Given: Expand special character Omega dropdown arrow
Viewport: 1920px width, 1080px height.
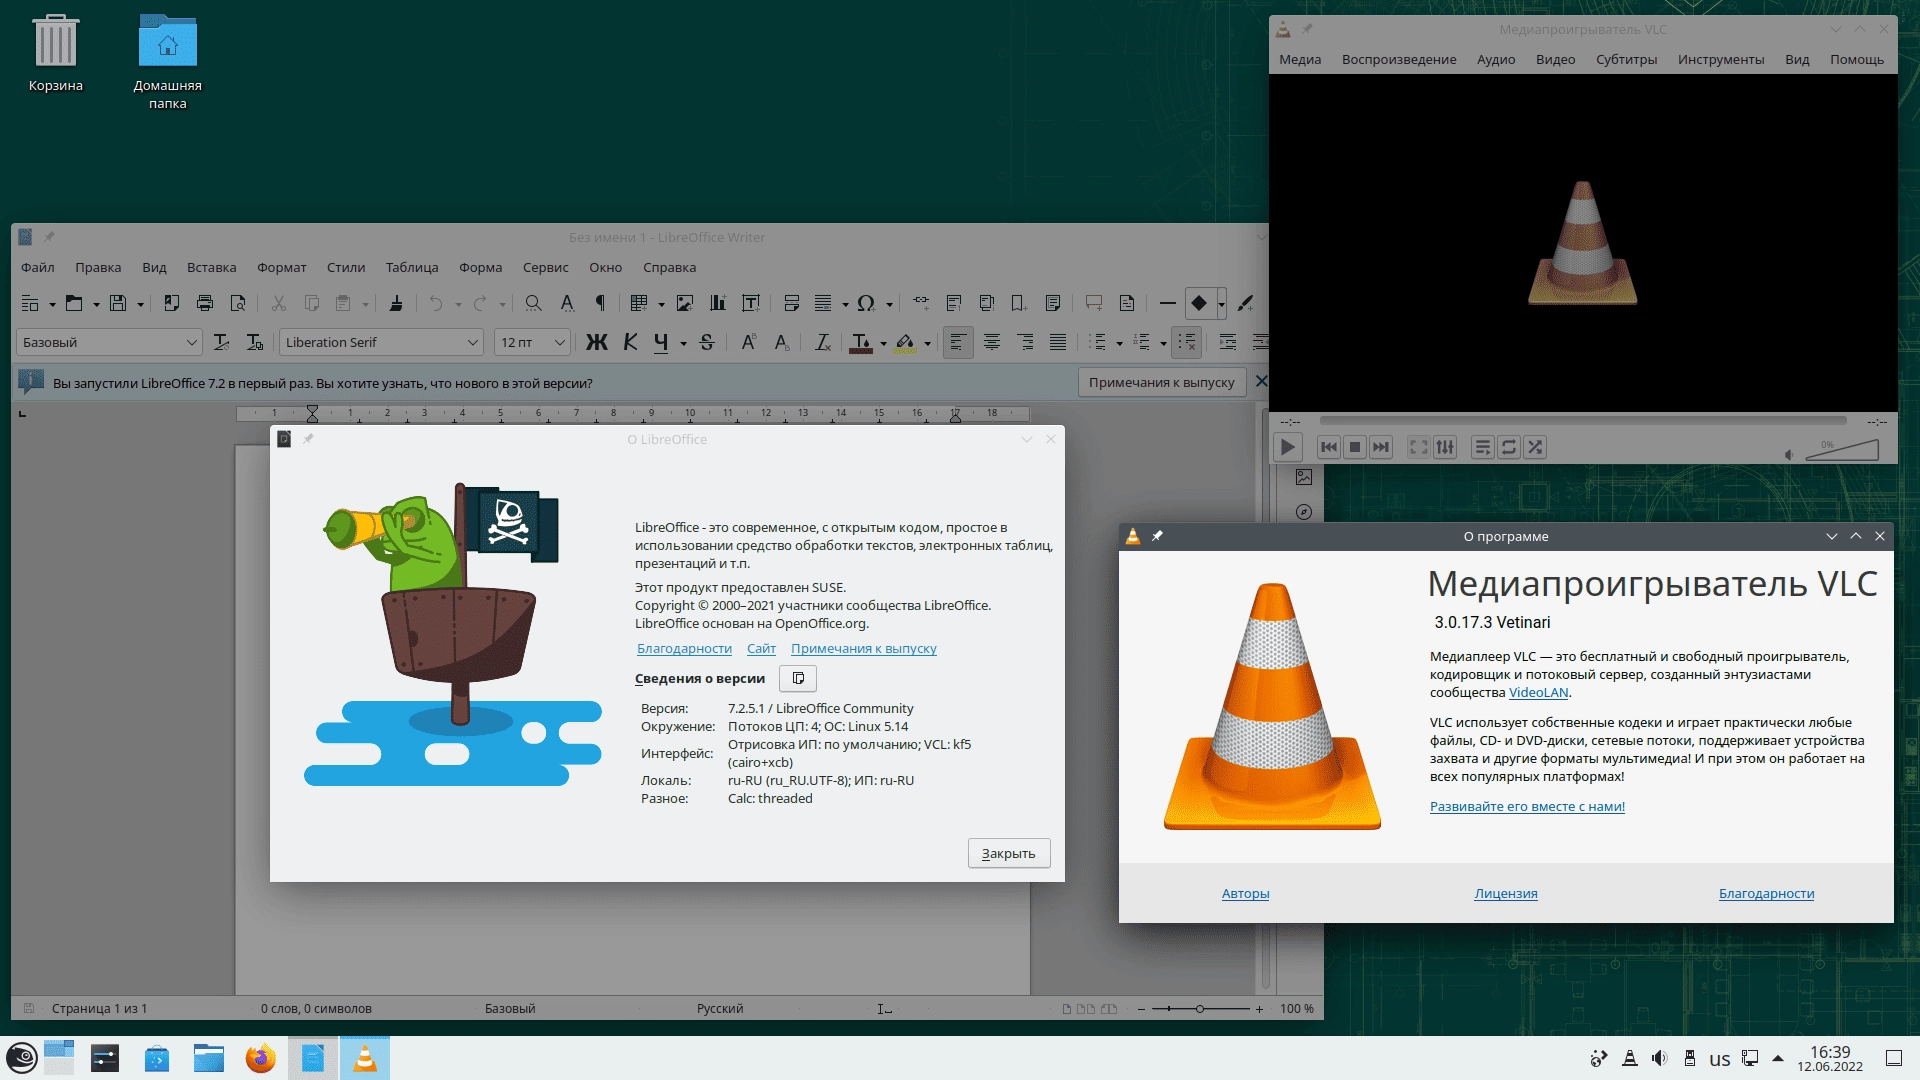Looking at the screenshot, I should point(889,304).
